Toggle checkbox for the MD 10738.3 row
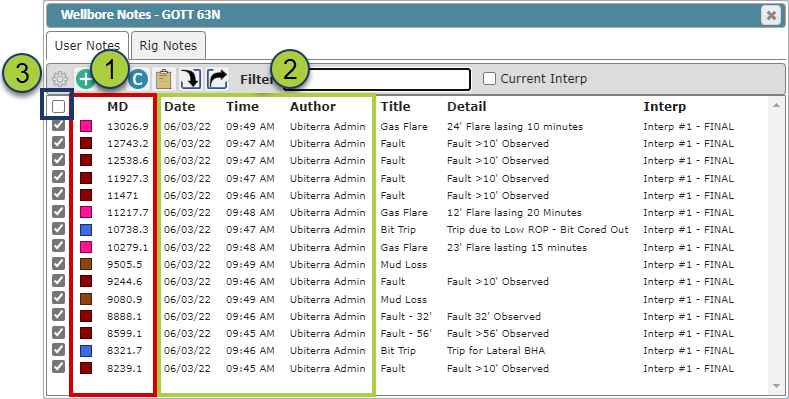This screenshot has width=789, height=399. (x=58, y=228)
